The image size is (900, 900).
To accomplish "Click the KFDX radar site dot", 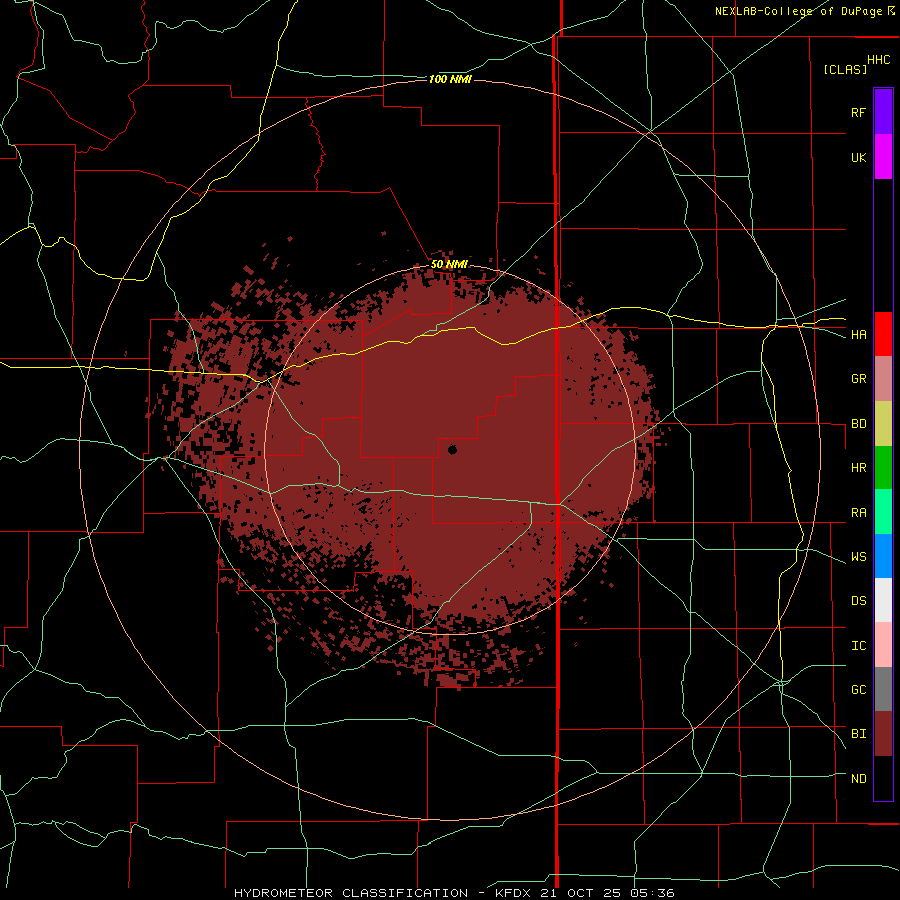I will (452, 449).
